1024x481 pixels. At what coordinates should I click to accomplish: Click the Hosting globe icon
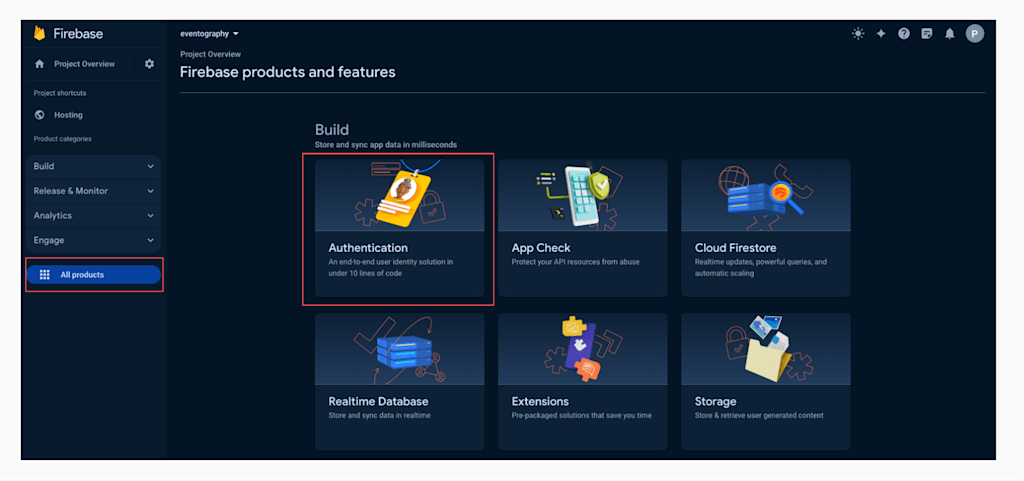coord(39,115)
